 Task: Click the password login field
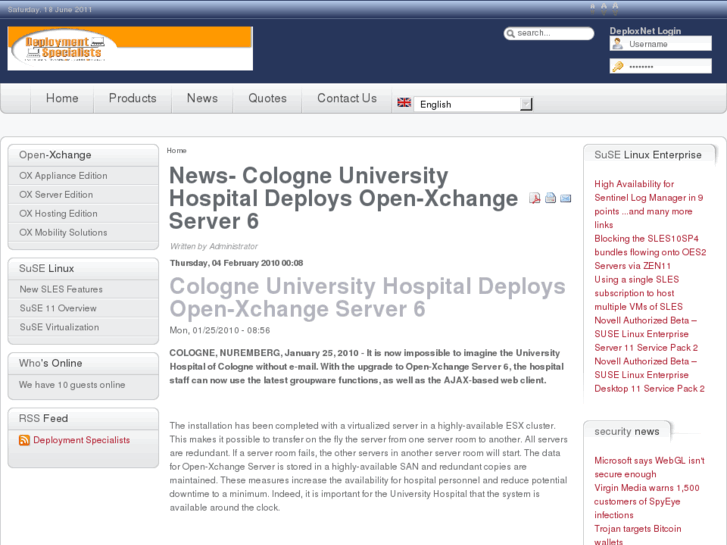click(661, 66)
